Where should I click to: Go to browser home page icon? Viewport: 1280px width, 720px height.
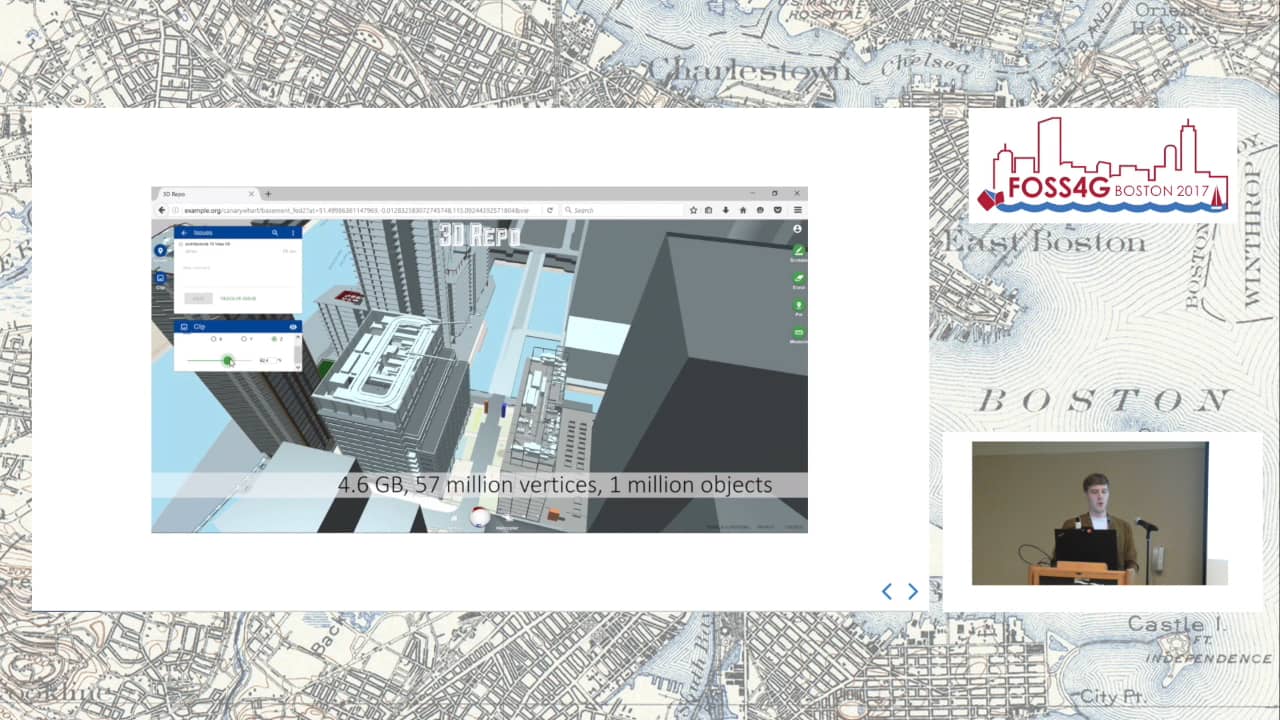[743, 210]
